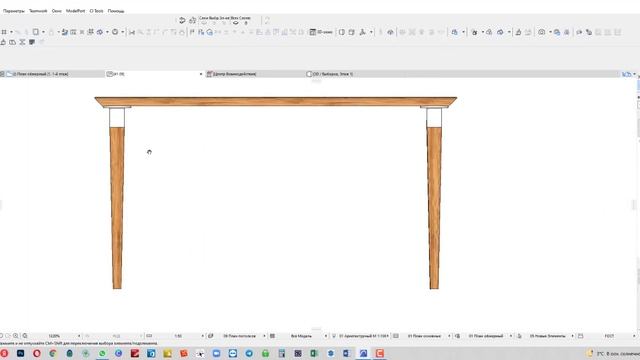Open the Teamwork menu

[x=38, y=11]
